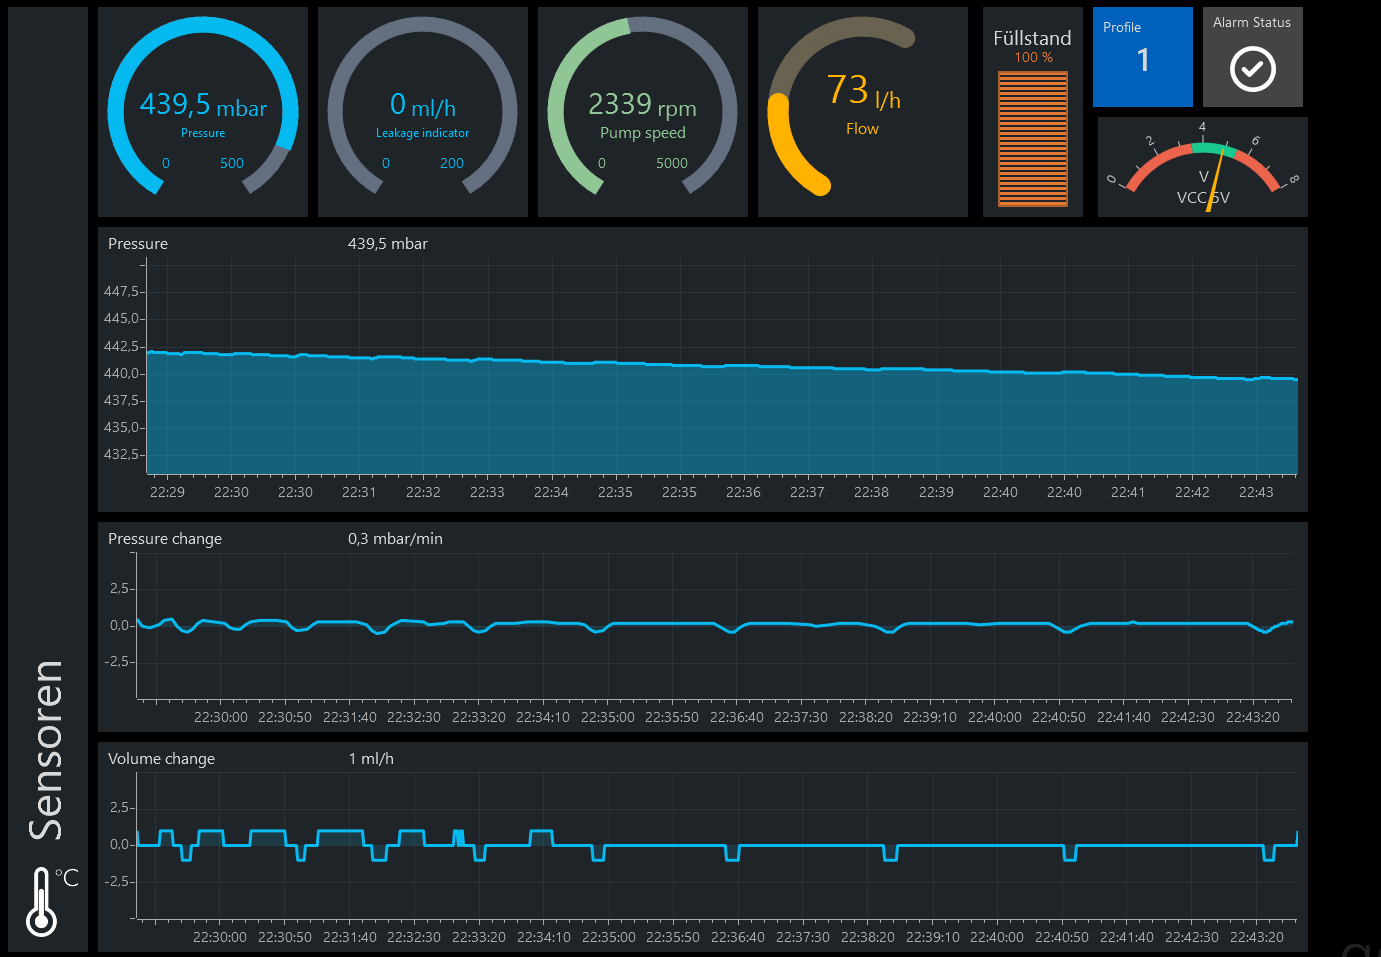Click the 439,5 mbar gauge reading
The image size is (1381, 957).
203,105
